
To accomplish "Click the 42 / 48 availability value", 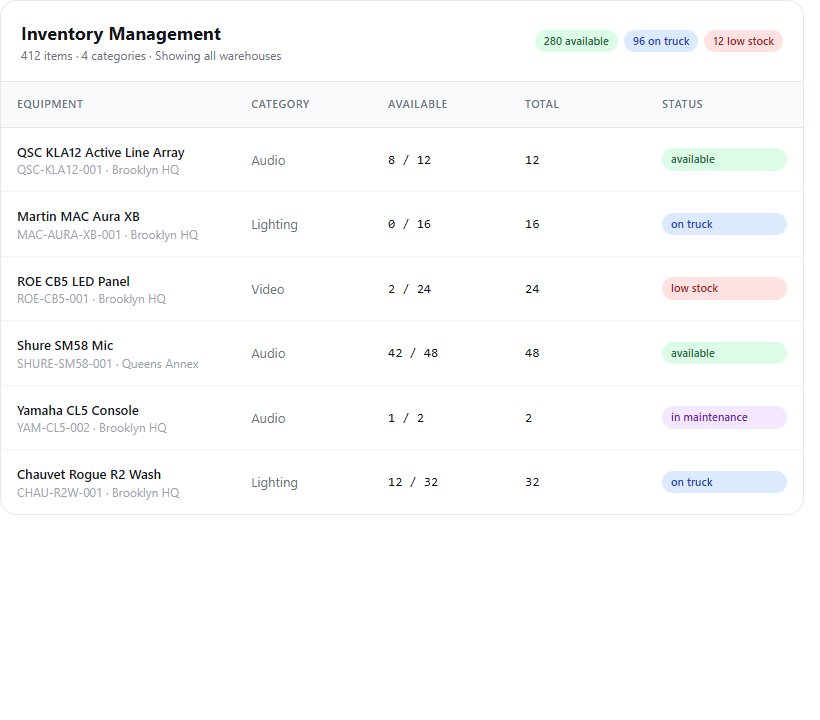I will [413, 353].
